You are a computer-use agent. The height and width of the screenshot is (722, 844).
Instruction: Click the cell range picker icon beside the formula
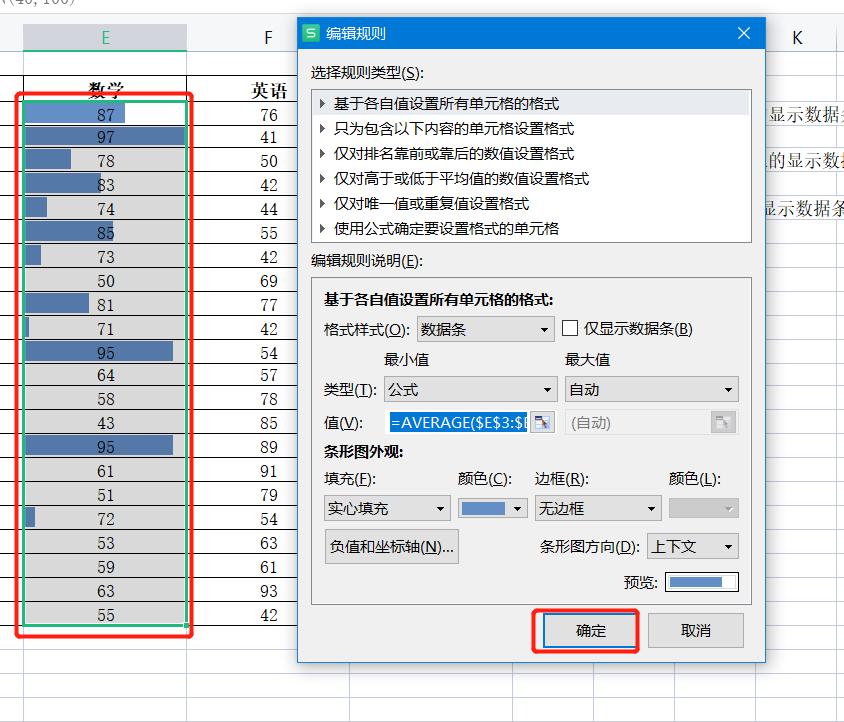pyautogui.click(x=541, y=422)
